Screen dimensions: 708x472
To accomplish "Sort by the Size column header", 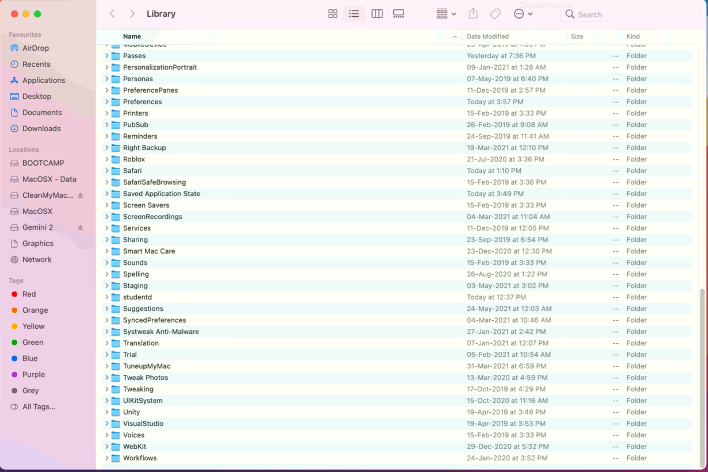I will pyautogui.click(x=577, y=37).
